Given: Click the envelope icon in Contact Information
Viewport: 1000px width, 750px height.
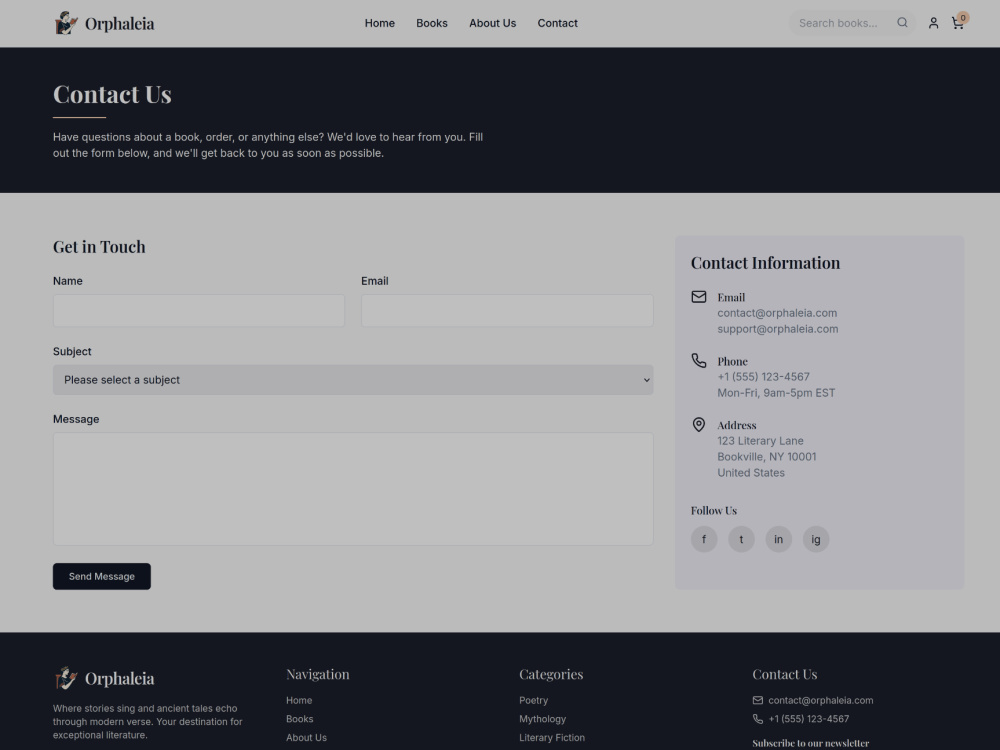Looking at the screenshot, I should coord(699,297).
